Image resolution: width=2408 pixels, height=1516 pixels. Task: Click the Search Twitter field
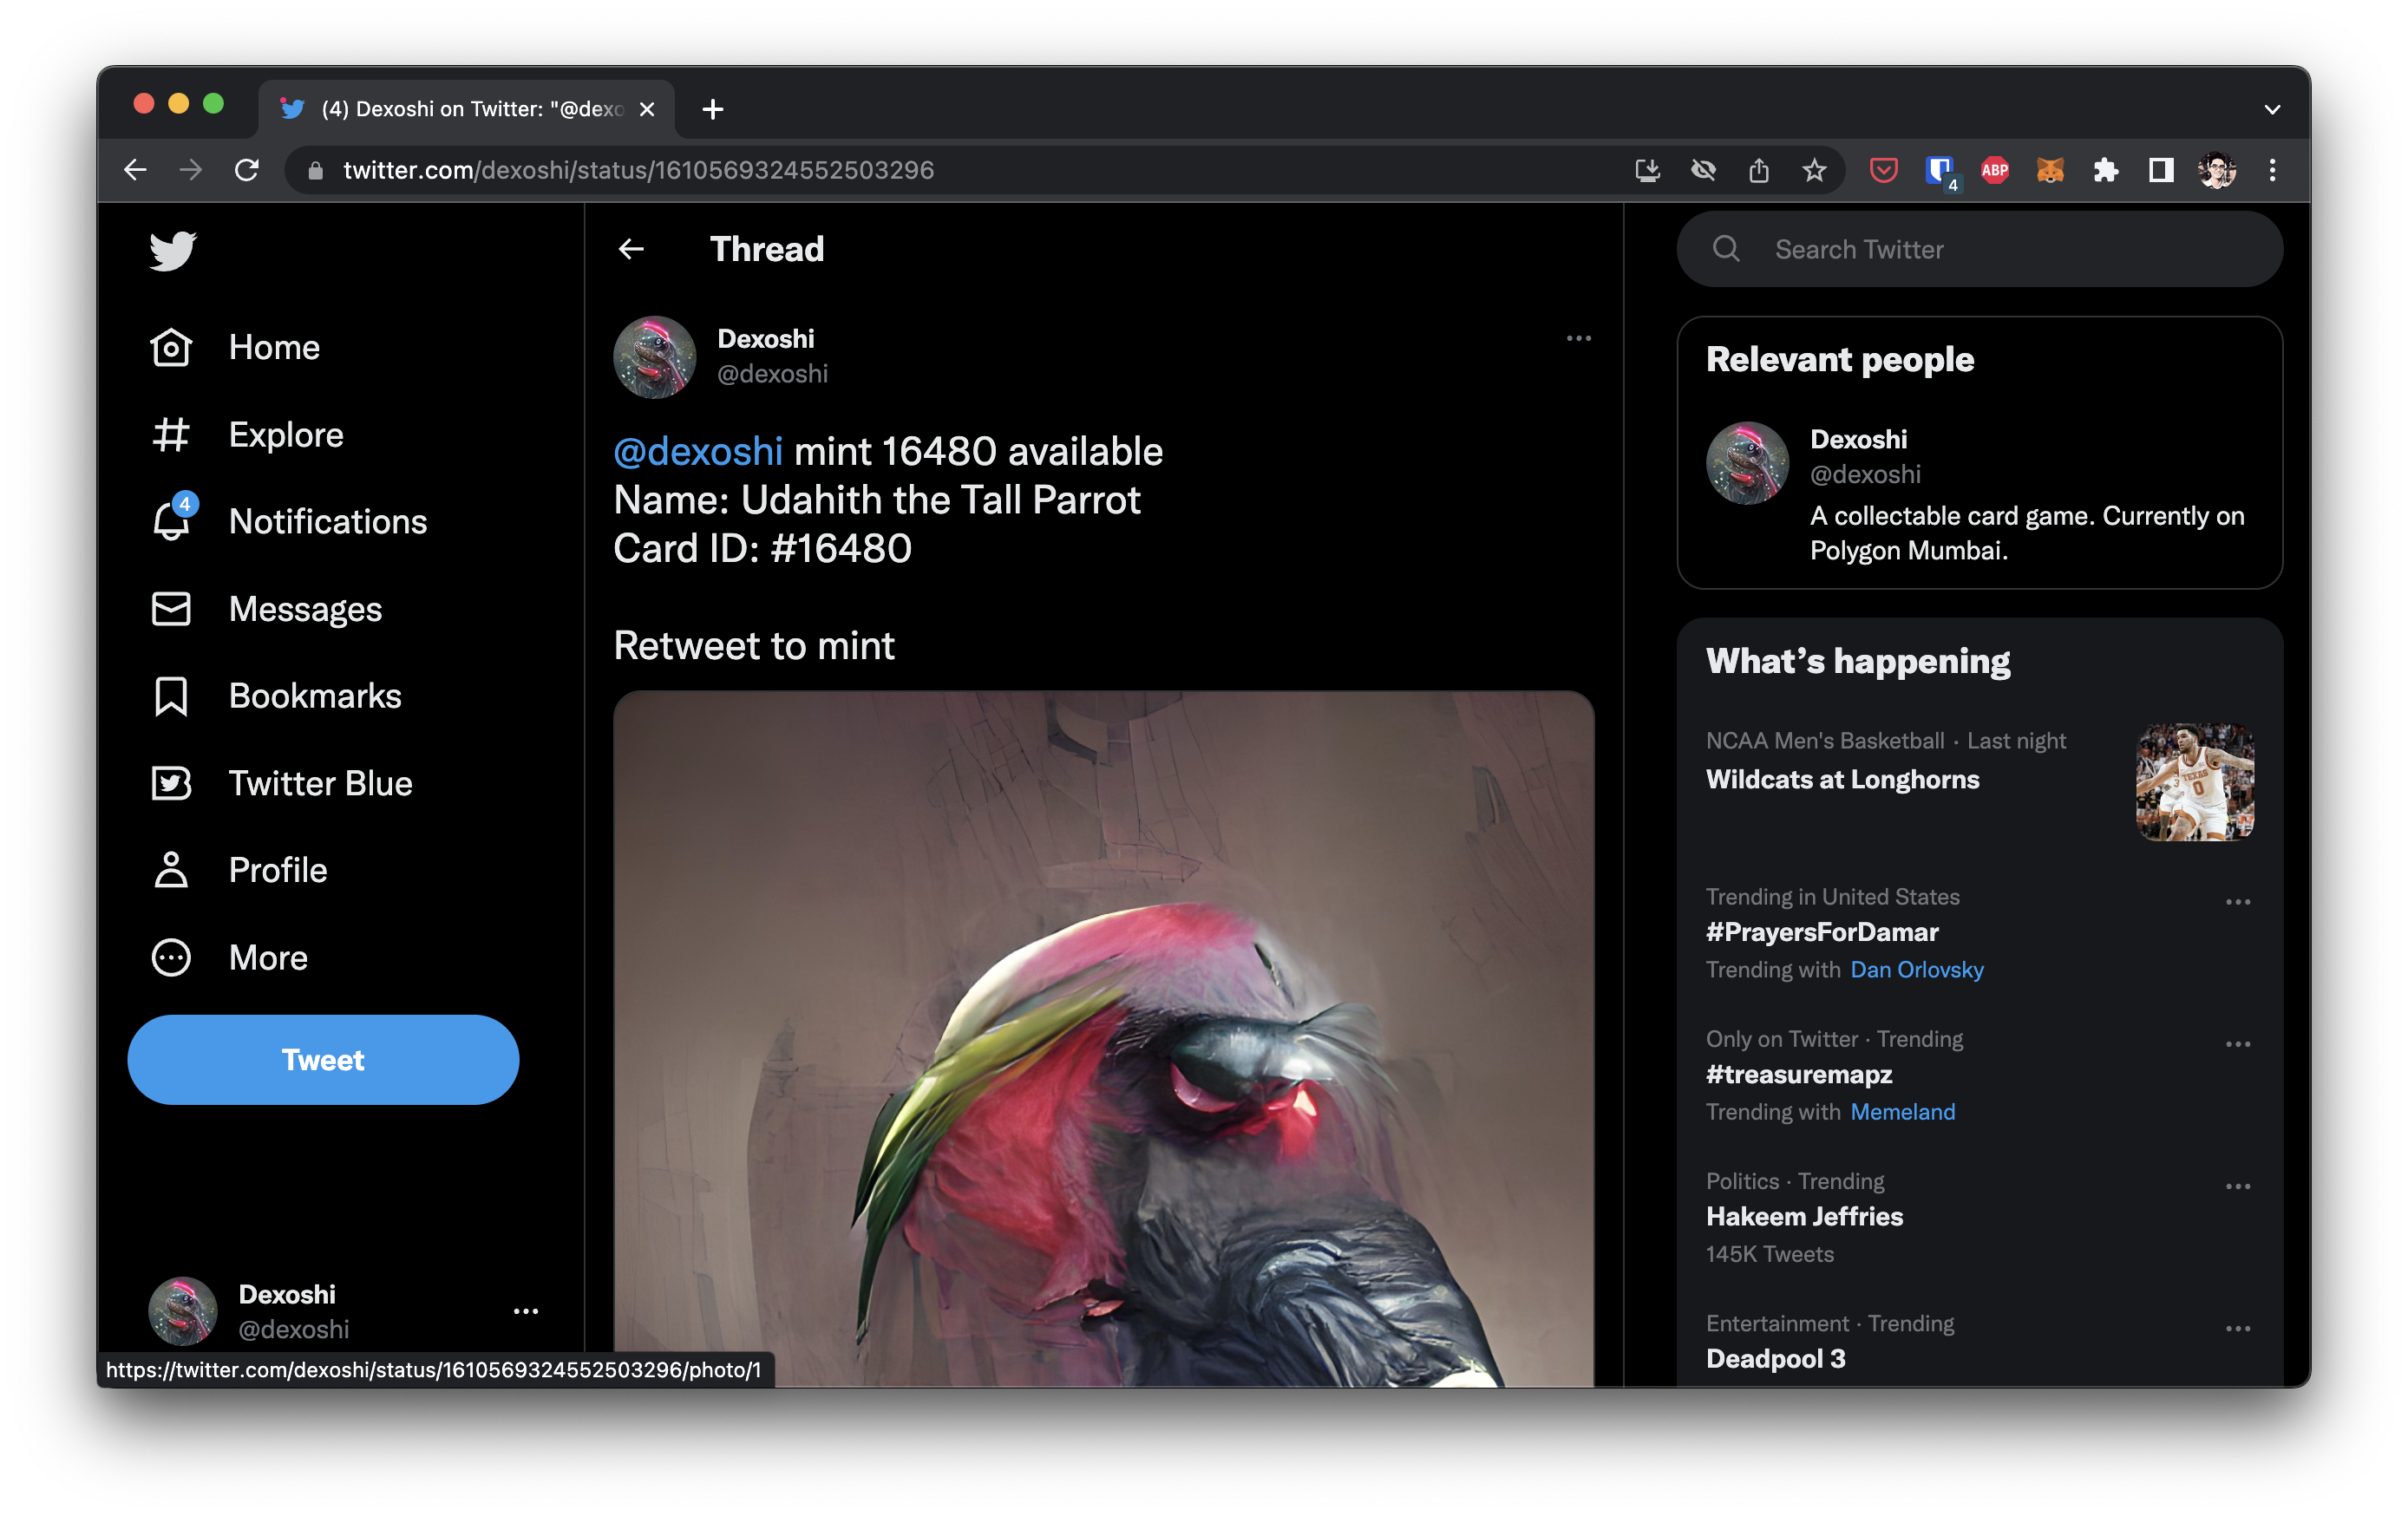coord(1980,249)
